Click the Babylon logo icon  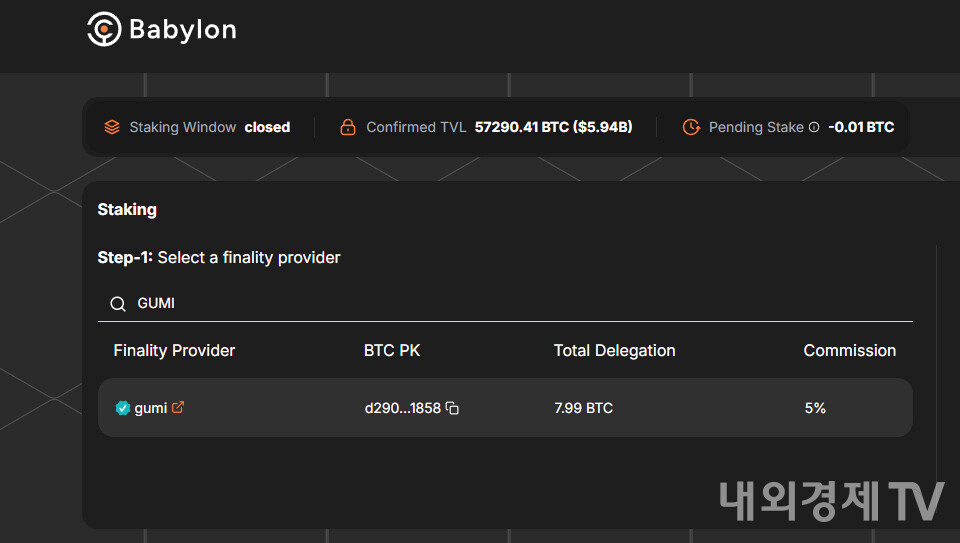(x=104, y=29)
